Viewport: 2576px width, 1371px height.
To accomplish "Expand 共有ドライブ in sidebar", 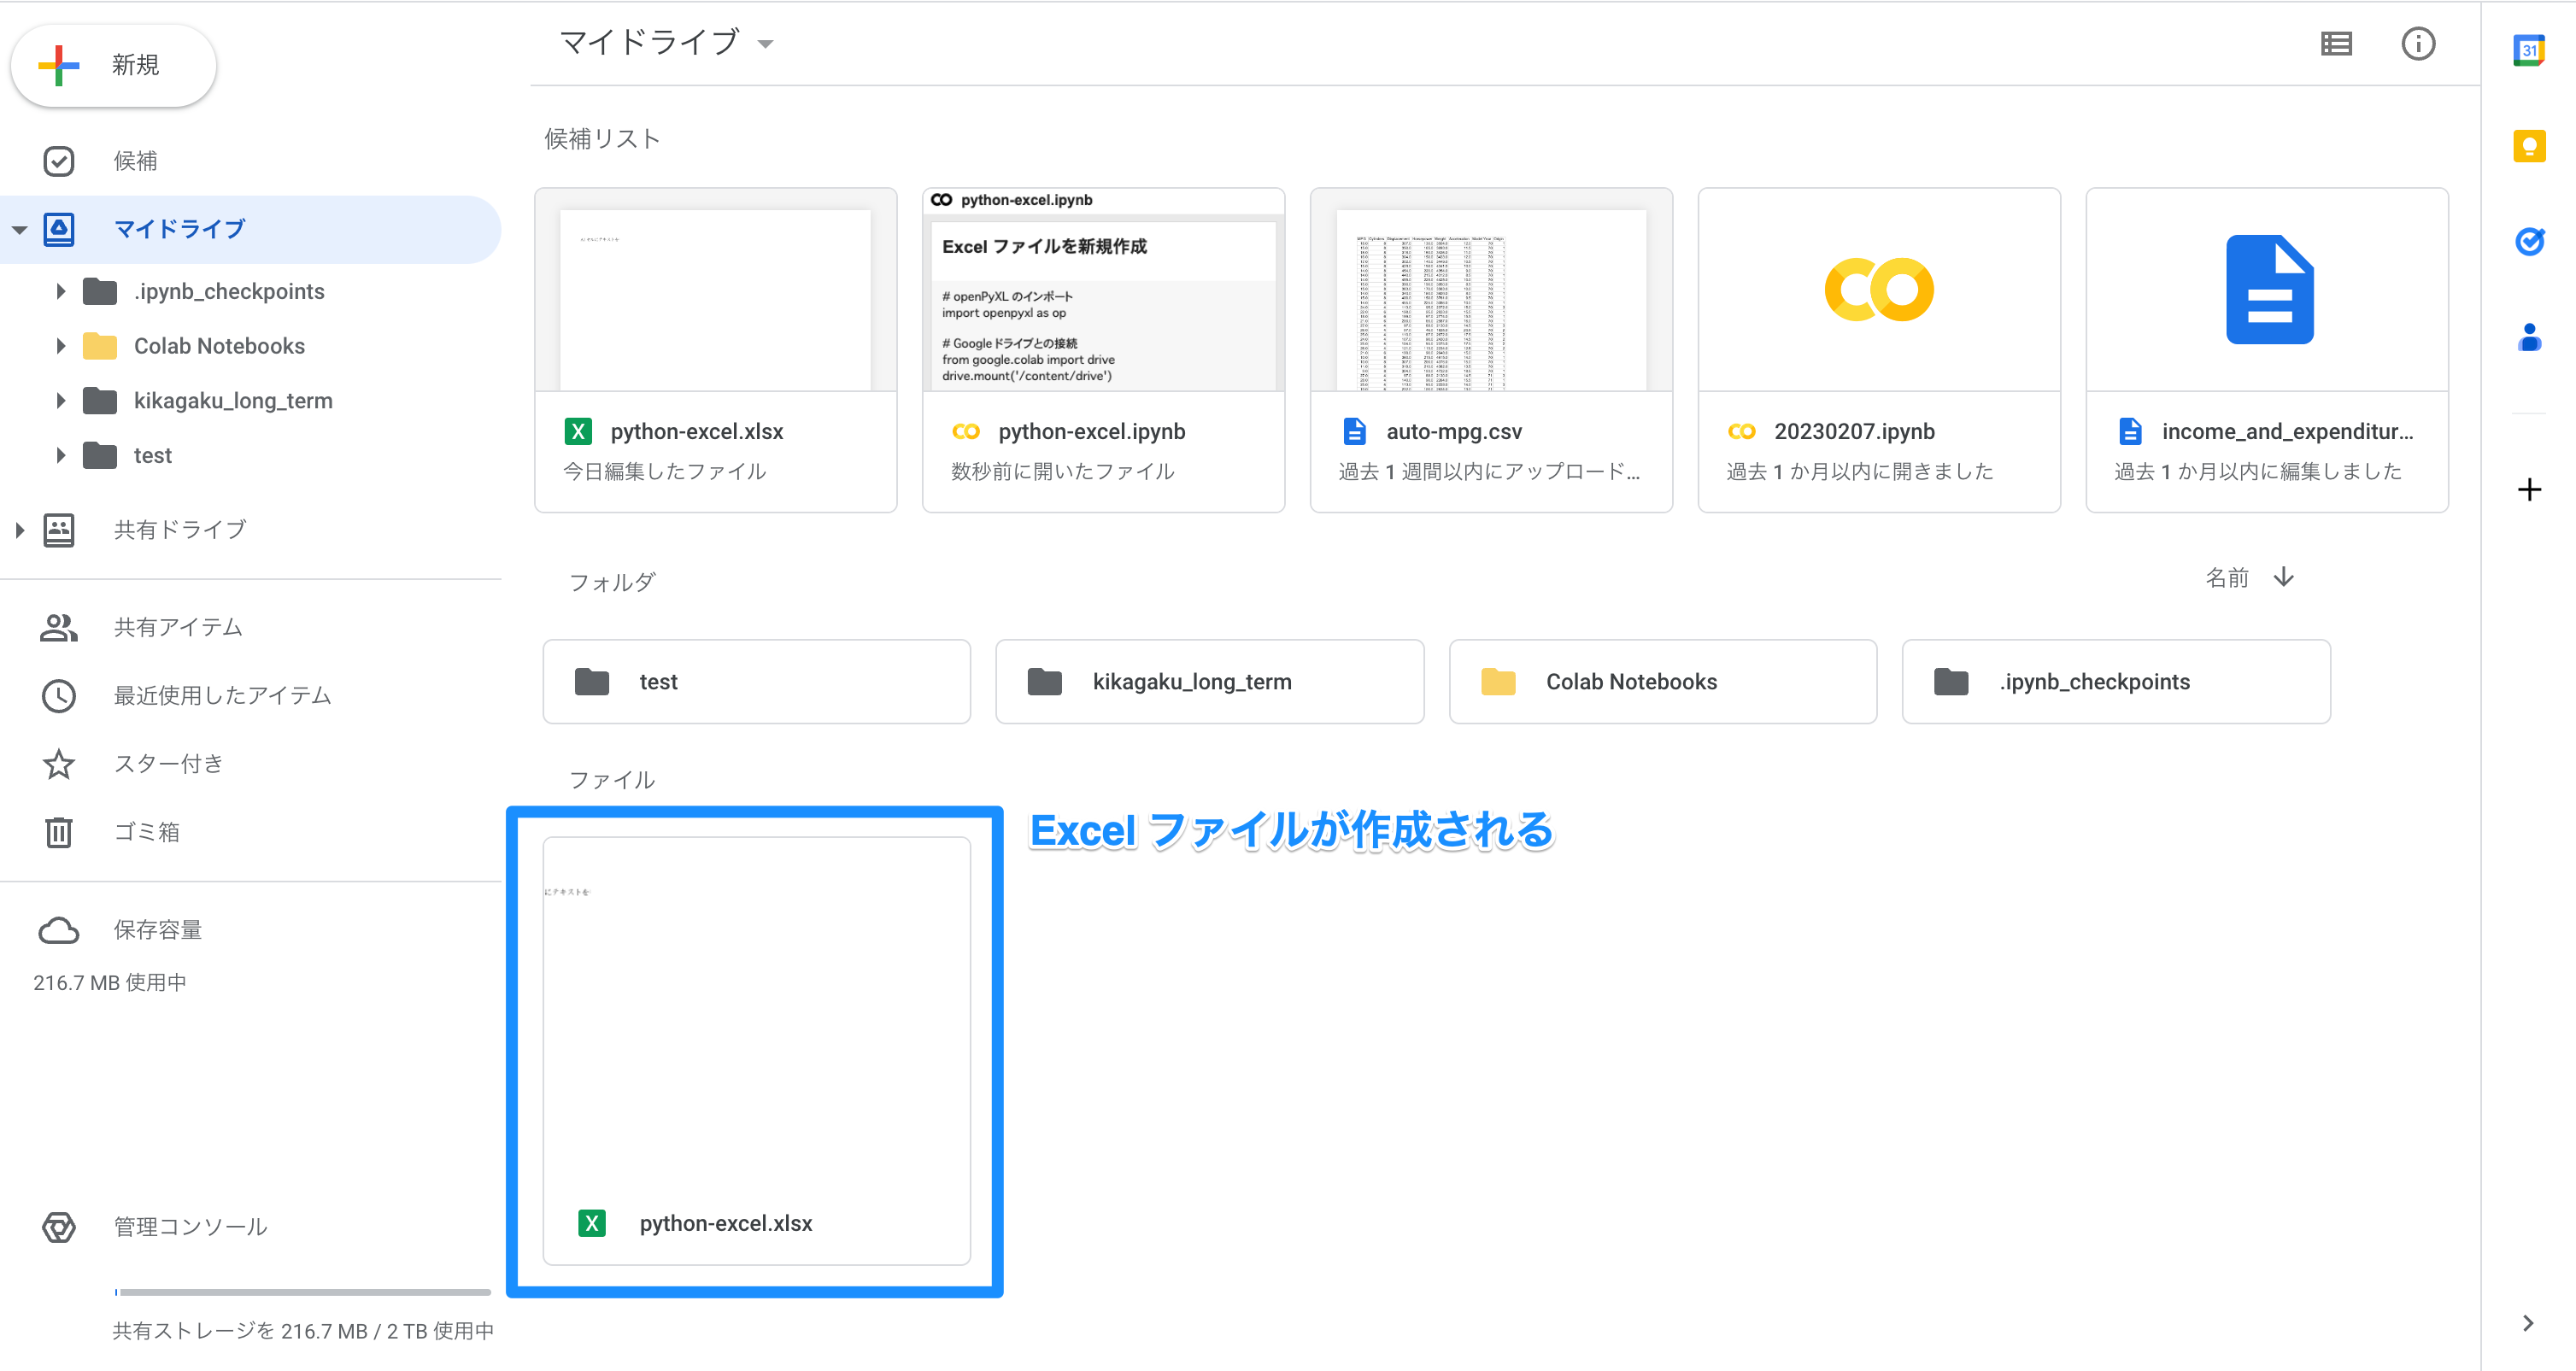I will pyautogui.click(x=19, y=529).
